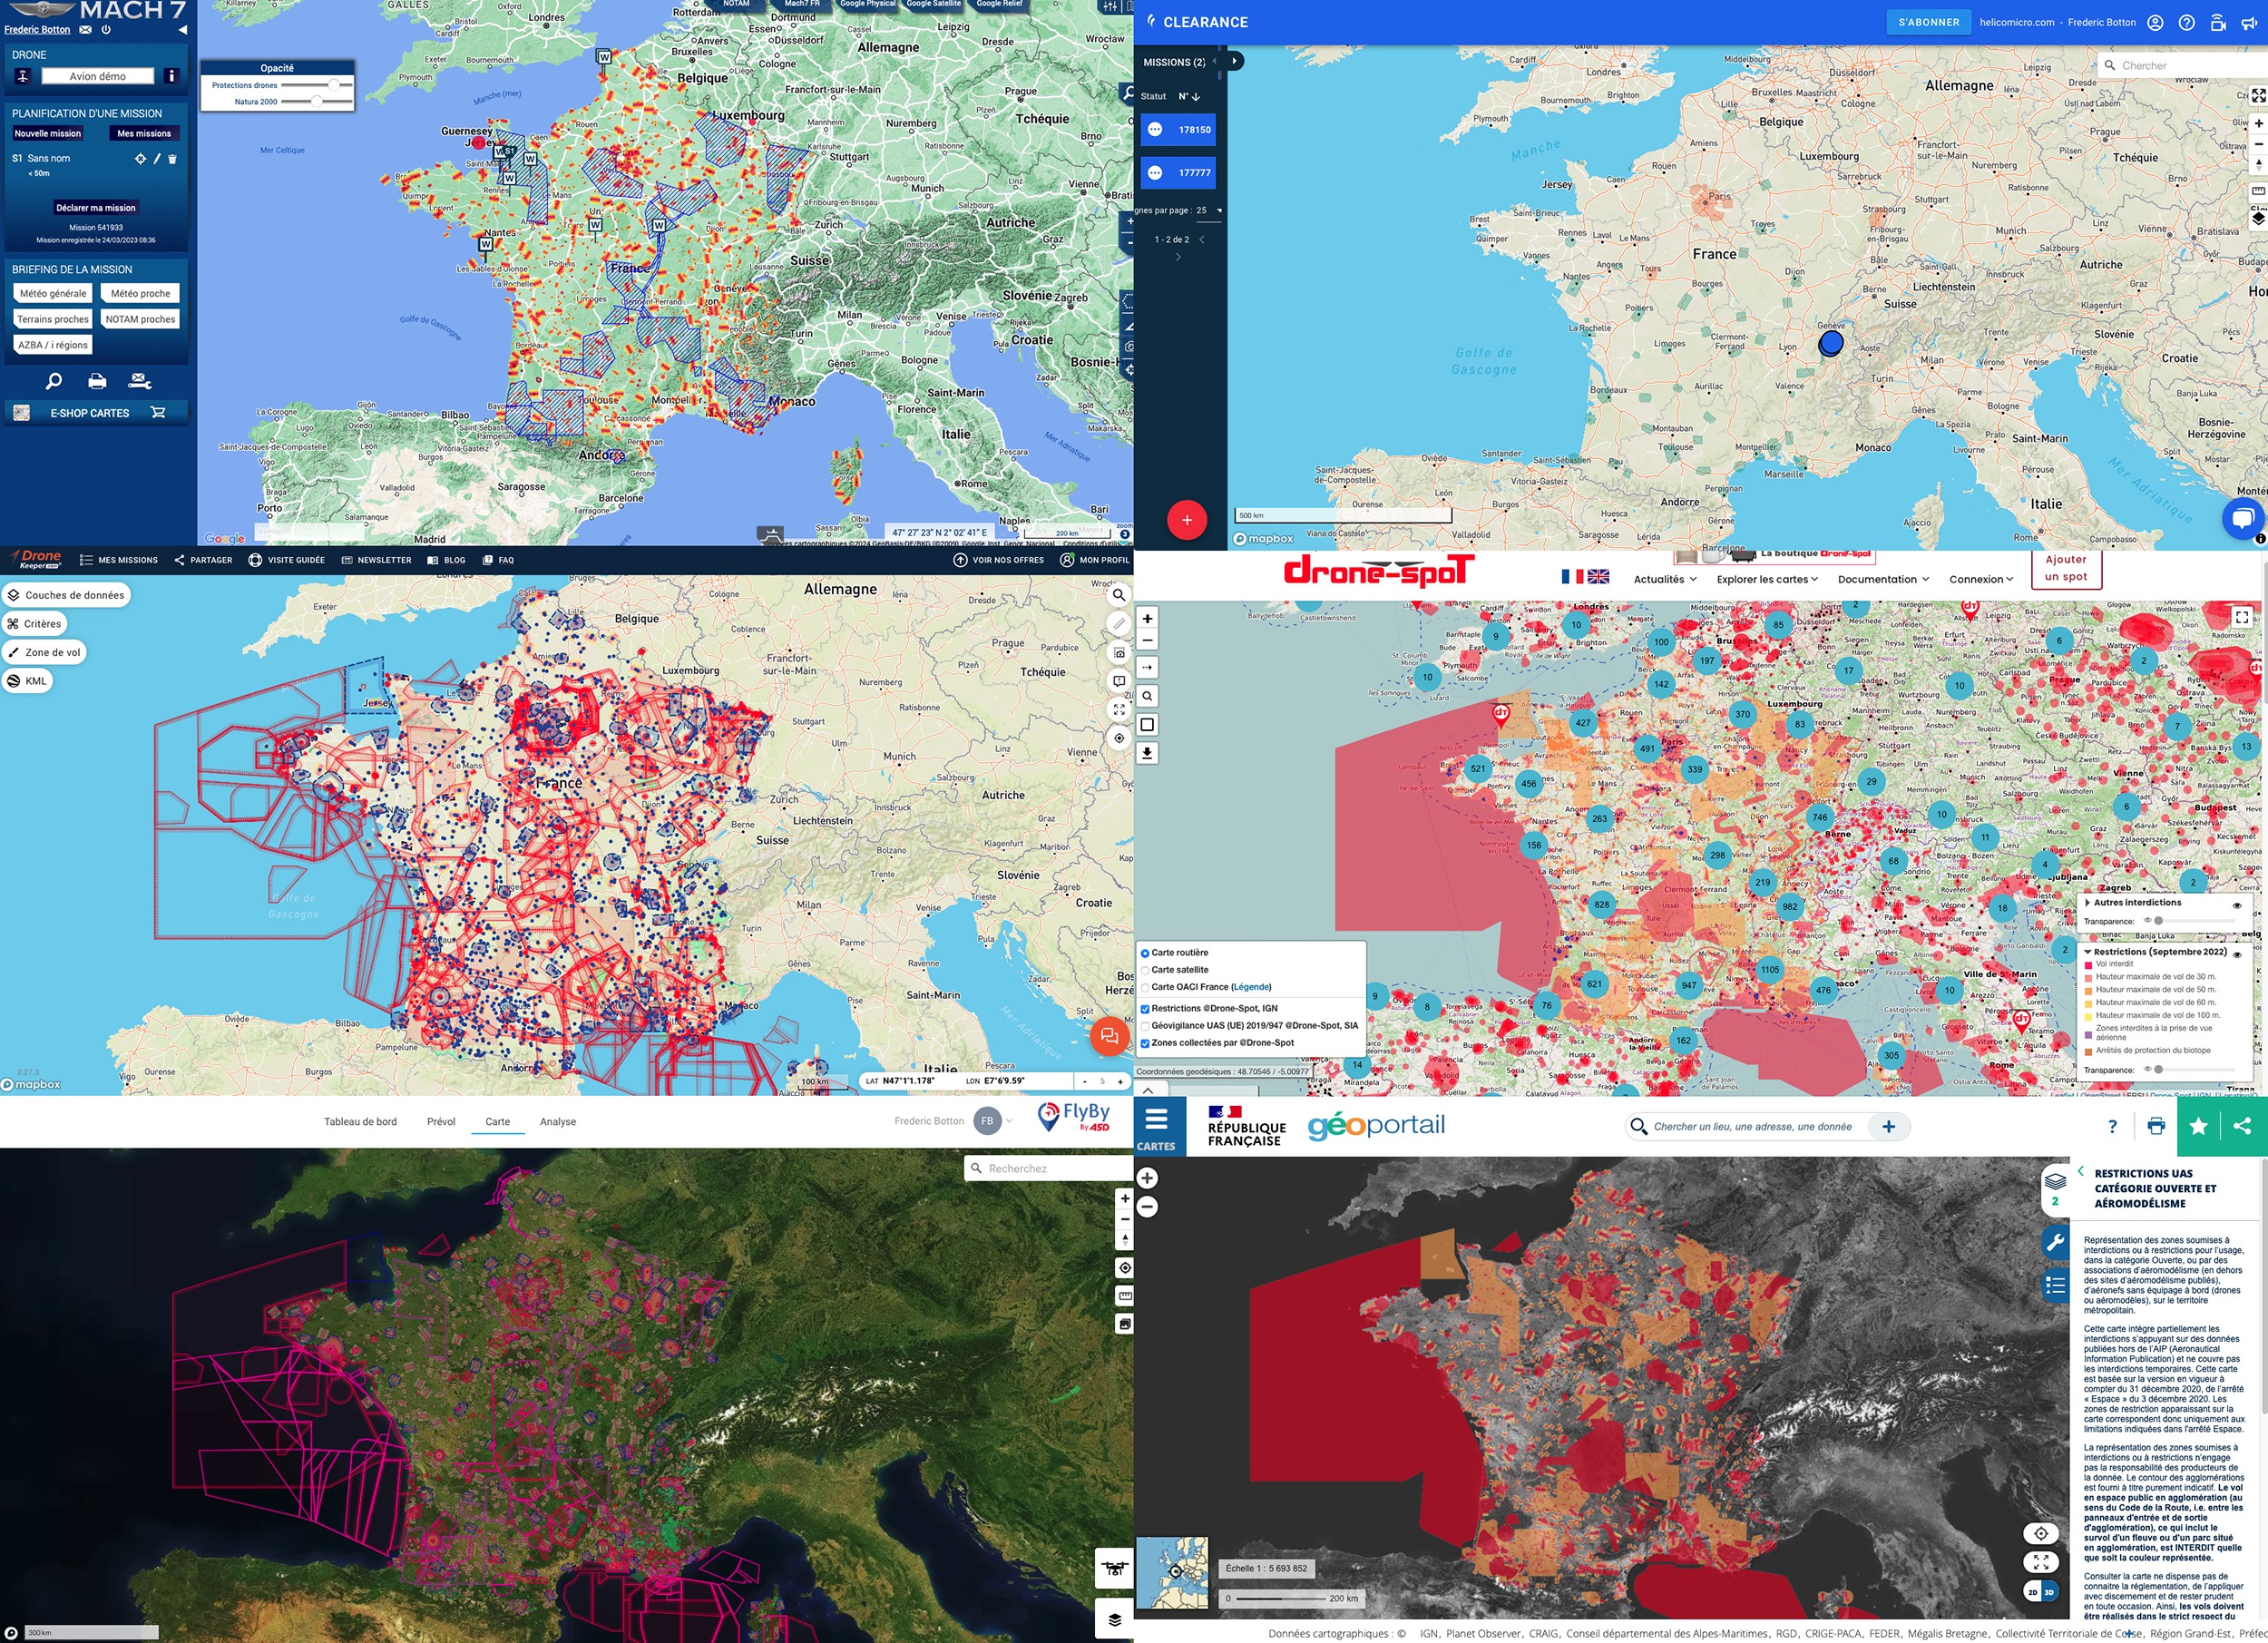
Task: Open AZBA / i régions briefing
Action: 53,345
